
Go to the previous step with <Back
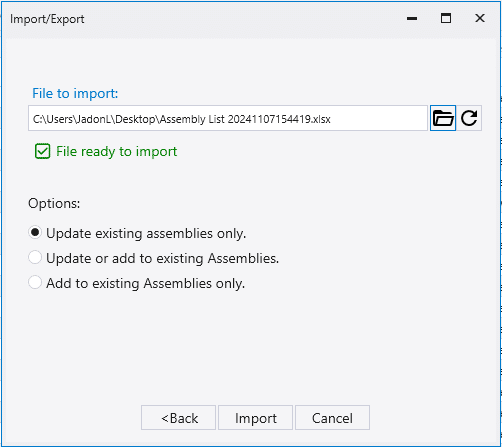(178, 418)
